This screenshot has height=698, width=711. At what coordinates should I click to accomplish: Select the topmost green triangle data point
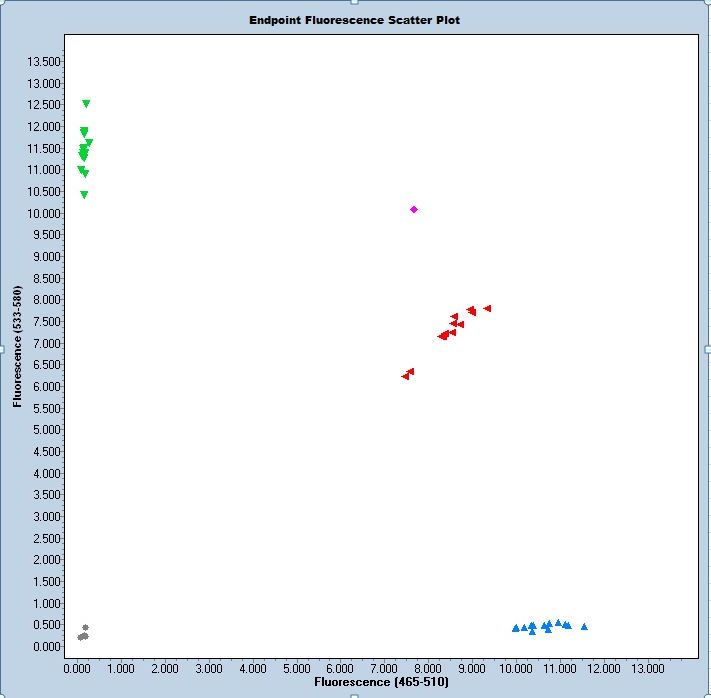[86, 104]
